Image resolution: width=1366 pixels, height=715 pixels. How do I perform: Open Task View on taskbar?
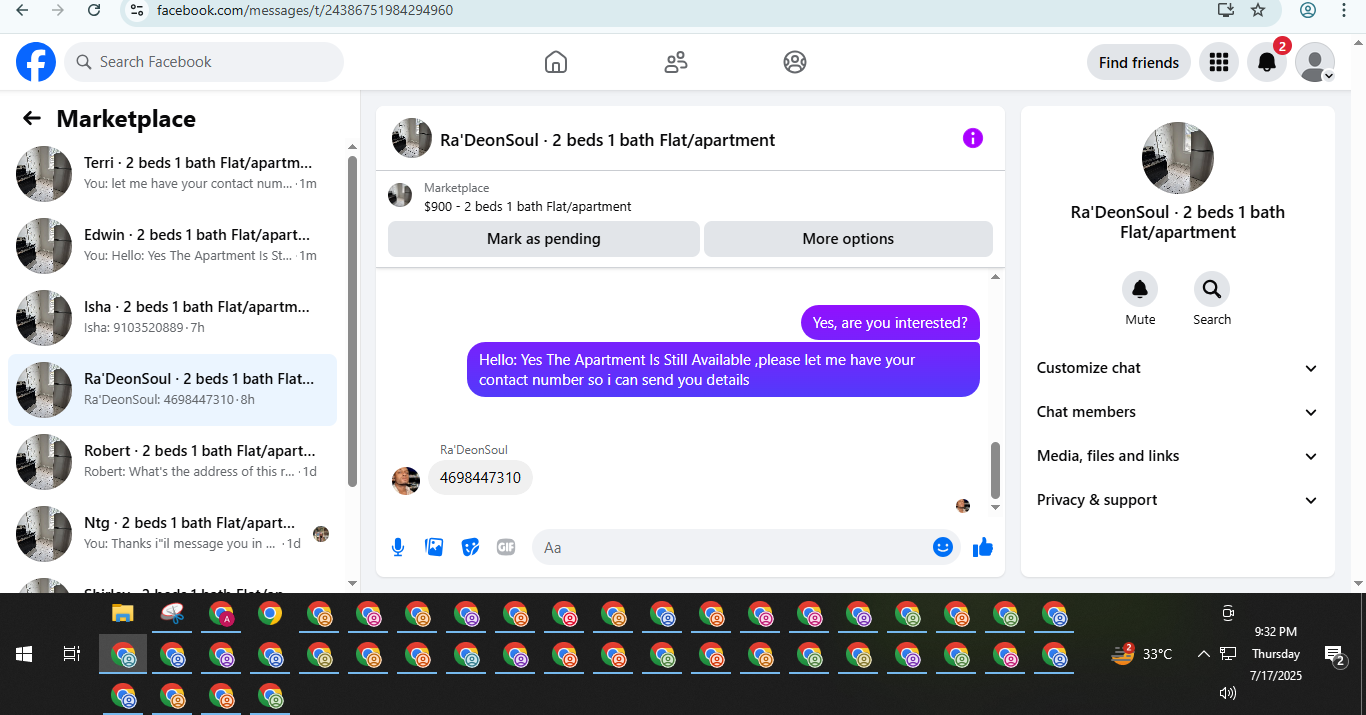(72, 654)
